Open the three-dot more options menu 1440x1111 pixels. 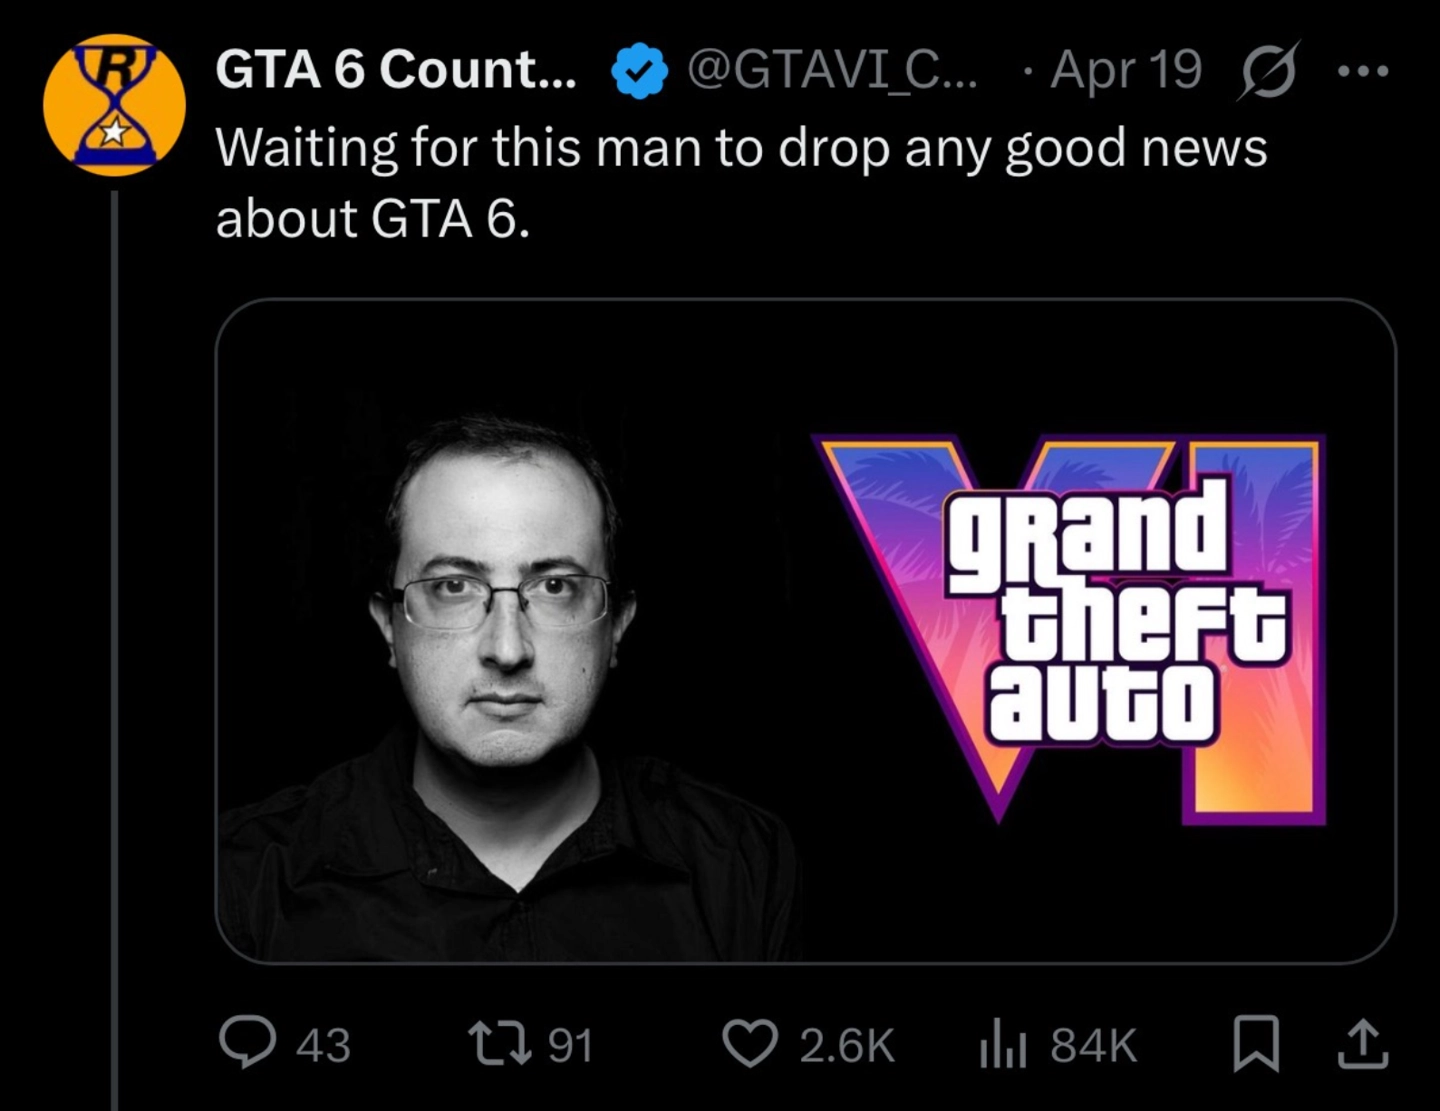(1363, 71)
